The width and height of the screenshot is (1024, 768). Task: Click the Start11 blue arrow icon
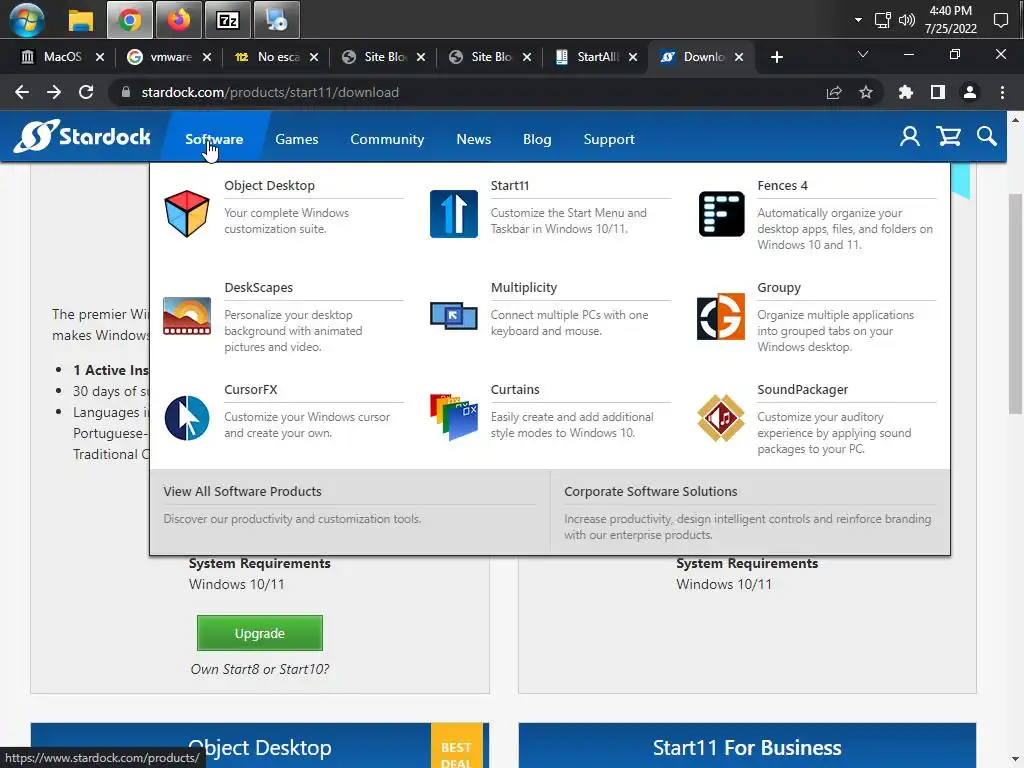(x=454, y=214)
